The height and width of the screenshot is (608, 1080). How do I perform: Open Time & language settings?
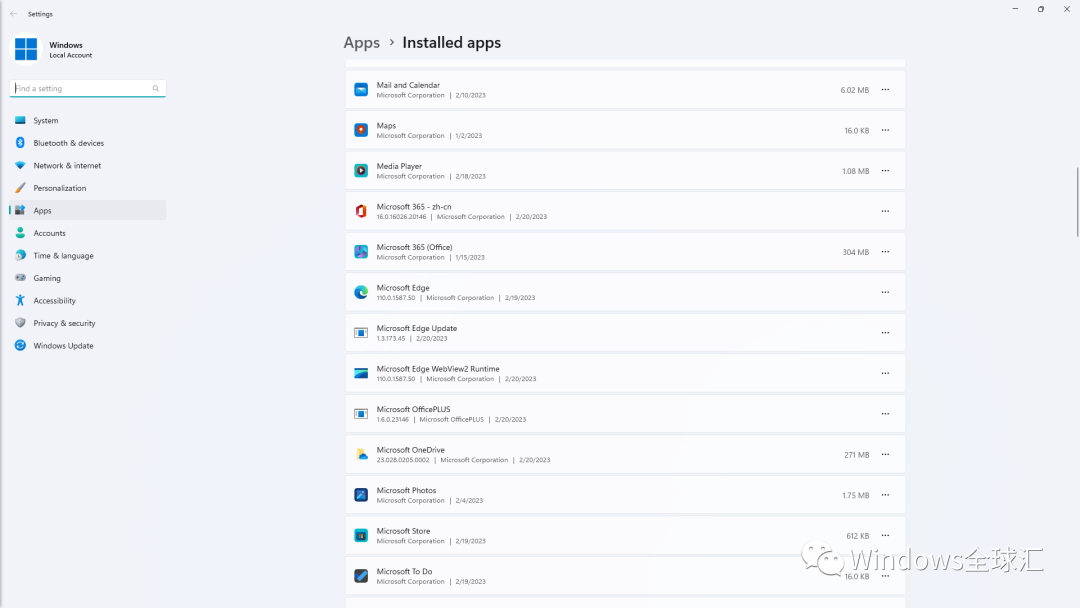pyautogui.click(x=87, y=255)
